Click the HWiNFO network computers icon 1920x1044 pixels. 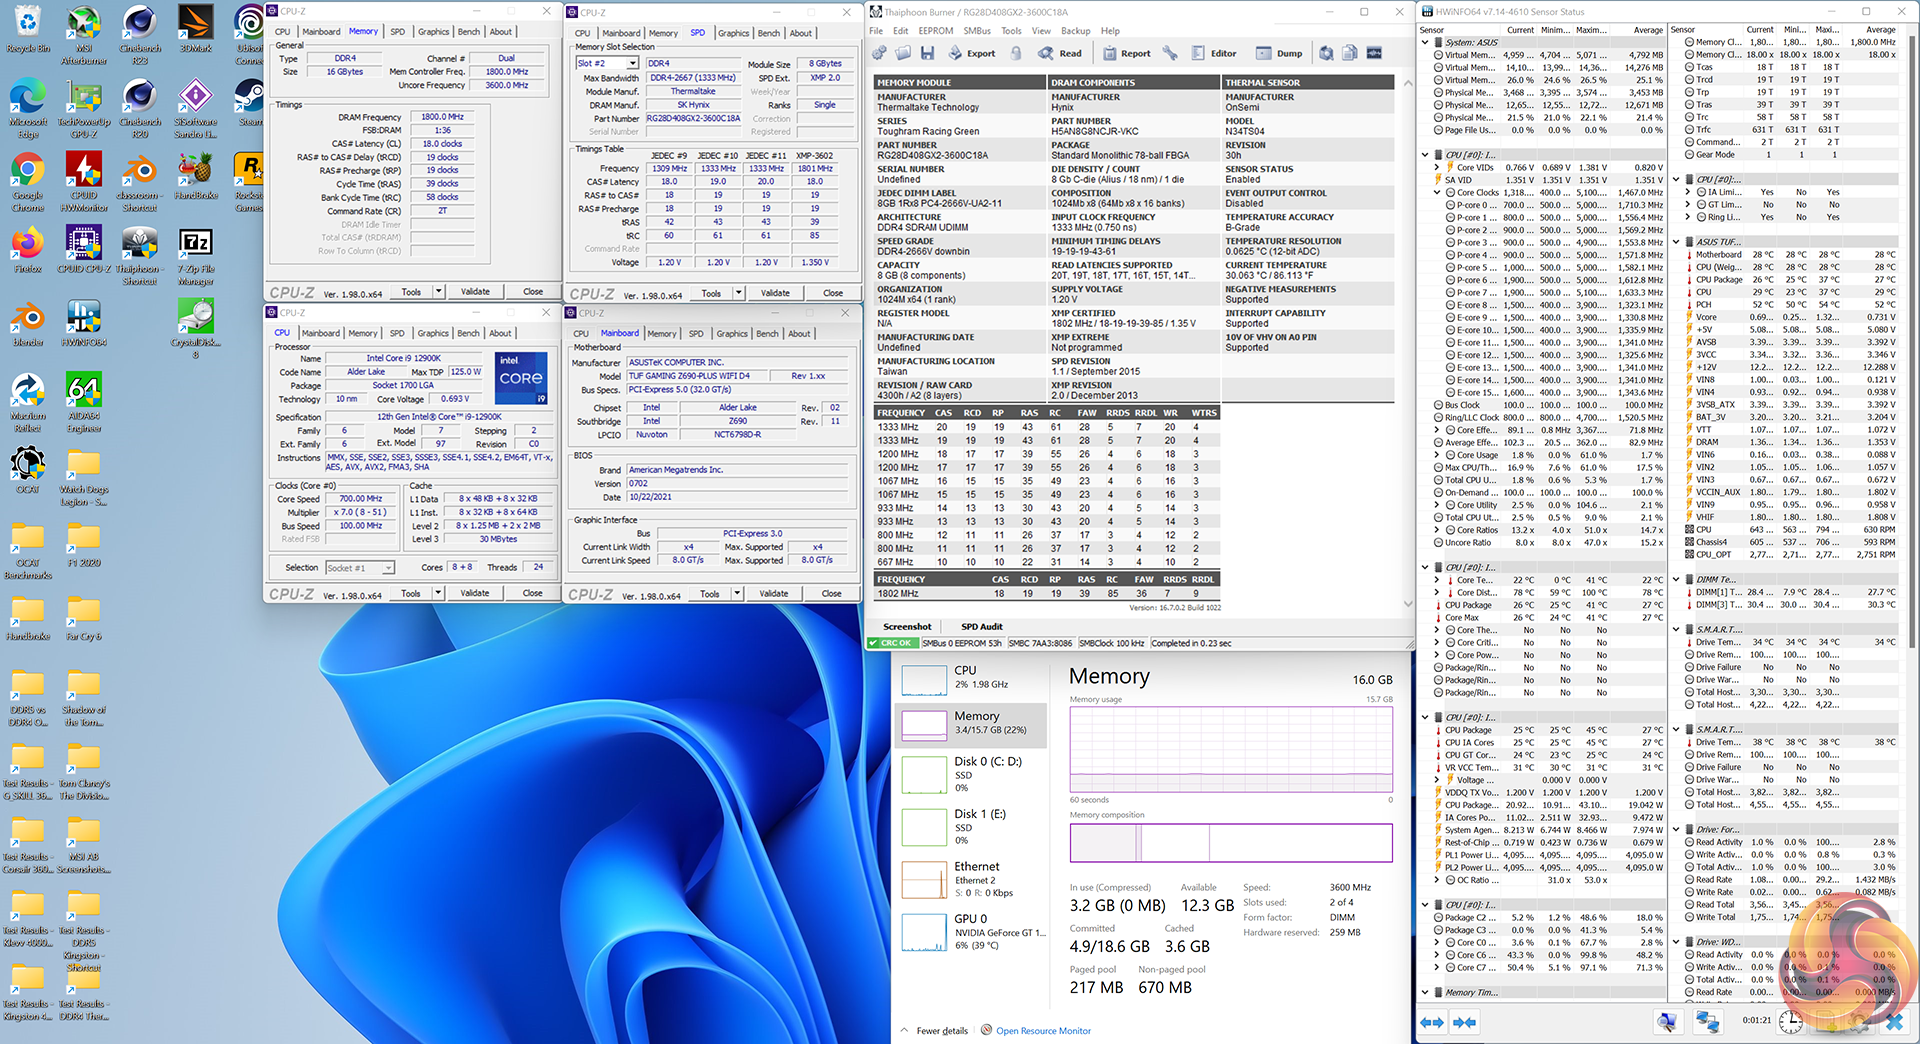(x=1707, y=1021)
